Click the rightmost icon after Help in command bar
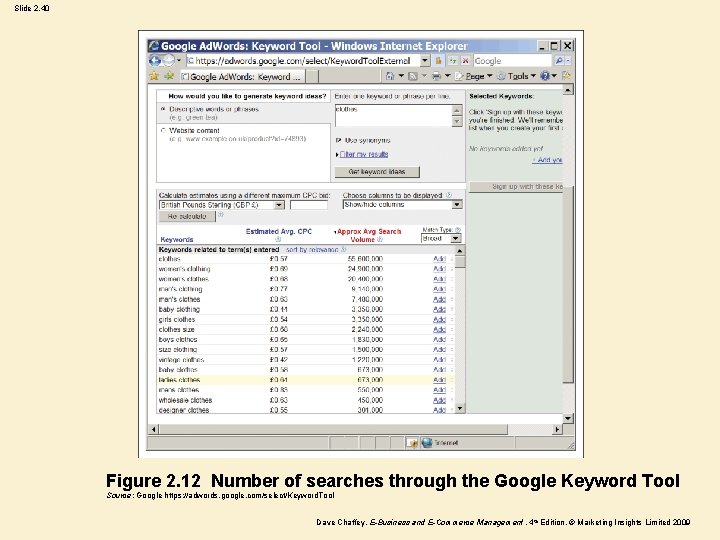The height and width of the screenshot is (540, 720). point(567,76)
